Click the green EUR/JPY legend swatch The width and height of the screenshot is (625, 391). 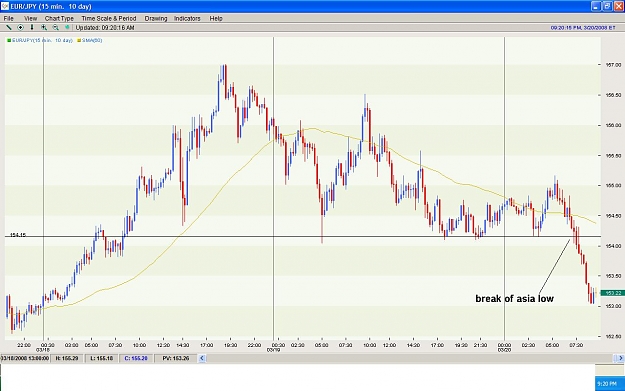[x=9, y=40]
